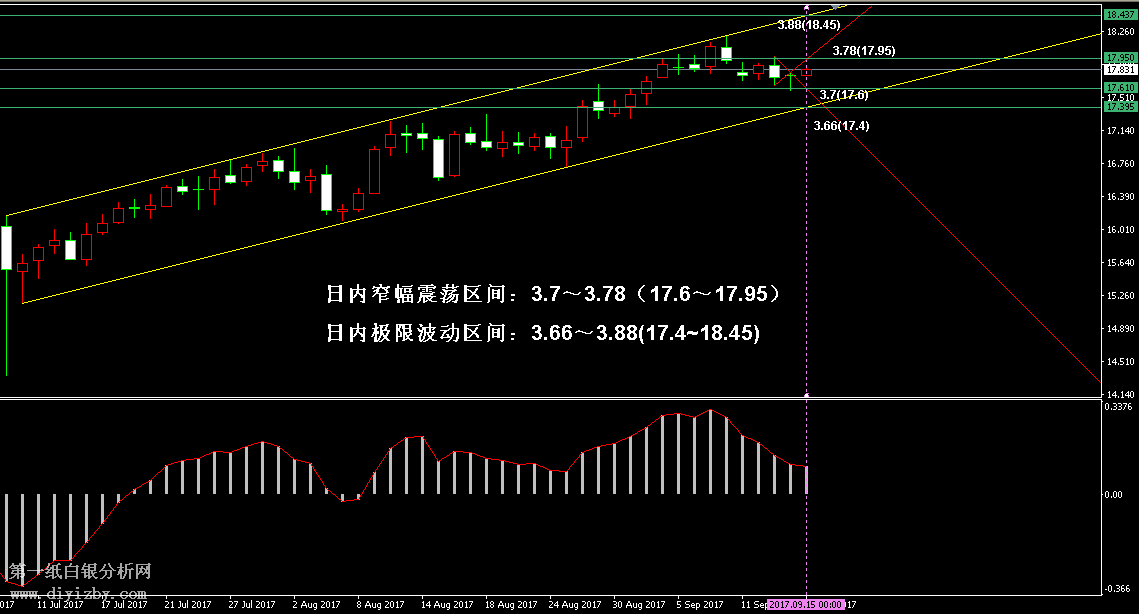Screen dimensions: 1139x614
Task: Click the current price label 17.831
Action: (x=1119, y=70)
